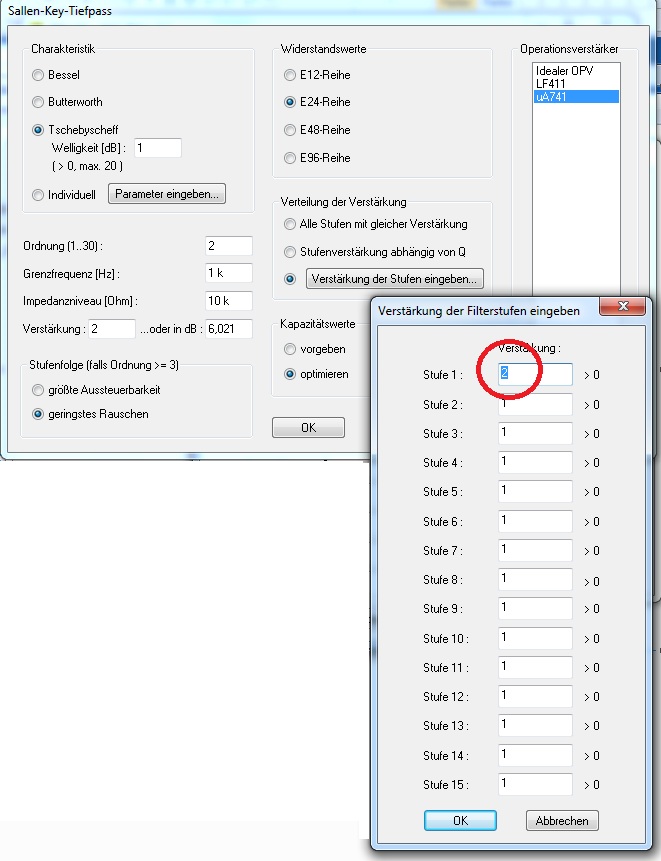Click the Stufe 10 gain field

535,639
